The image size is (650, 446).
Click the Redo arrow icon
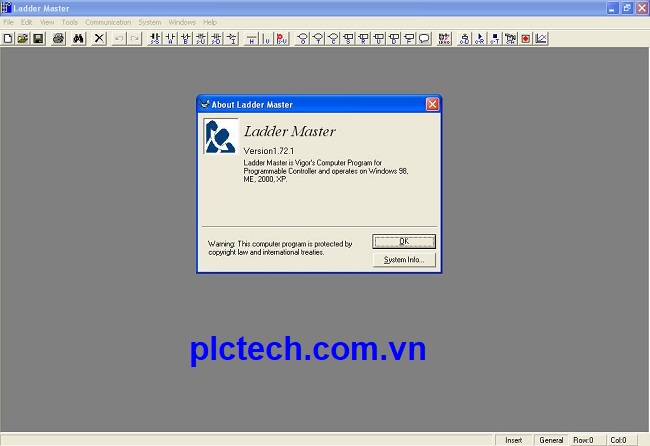click(135, 39)
